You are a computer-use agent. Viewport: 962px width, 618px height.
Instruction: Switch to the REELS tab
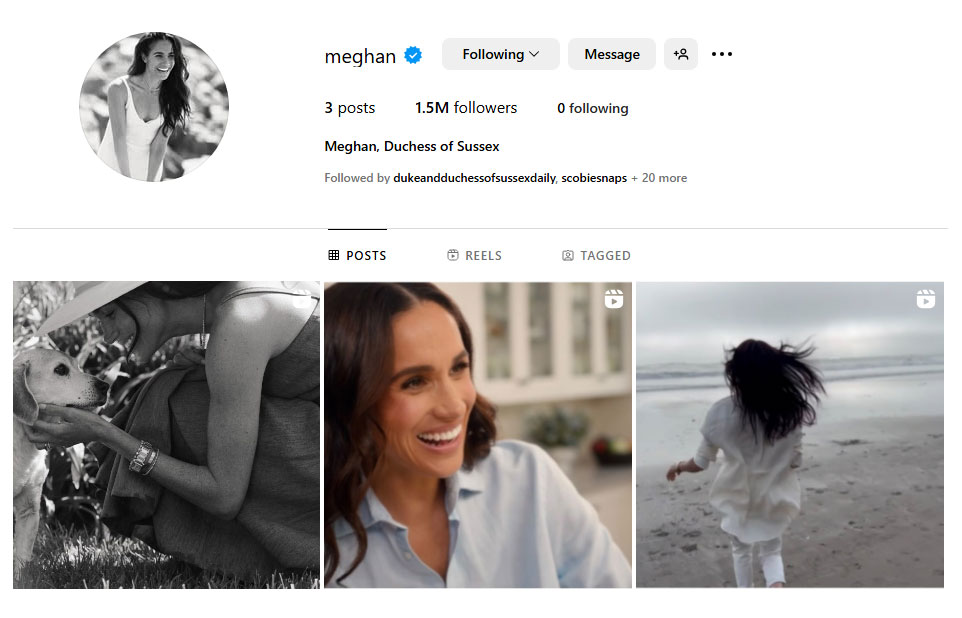pos(474,255)
